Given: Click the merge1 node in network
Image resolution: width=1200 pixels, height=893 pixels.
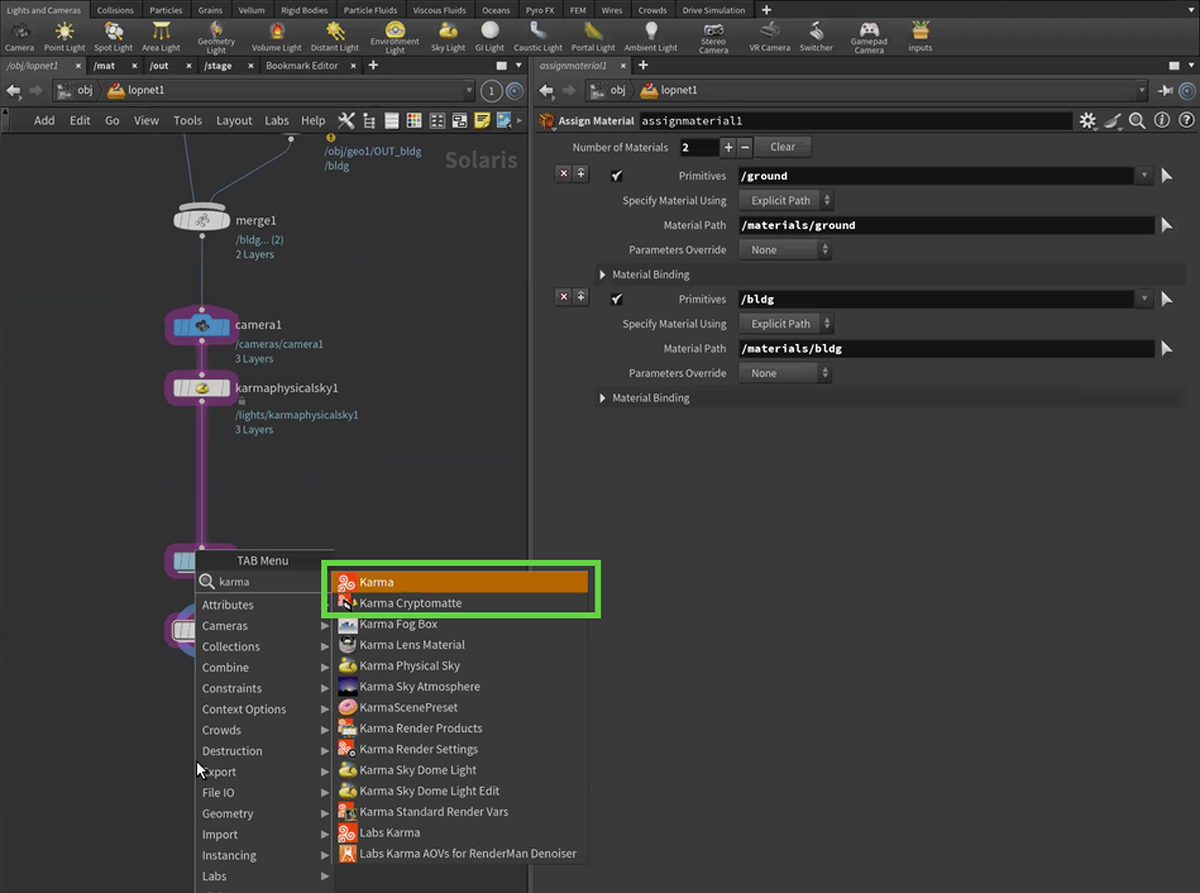Looking at the screenshot, I should [x=203, y=220].
